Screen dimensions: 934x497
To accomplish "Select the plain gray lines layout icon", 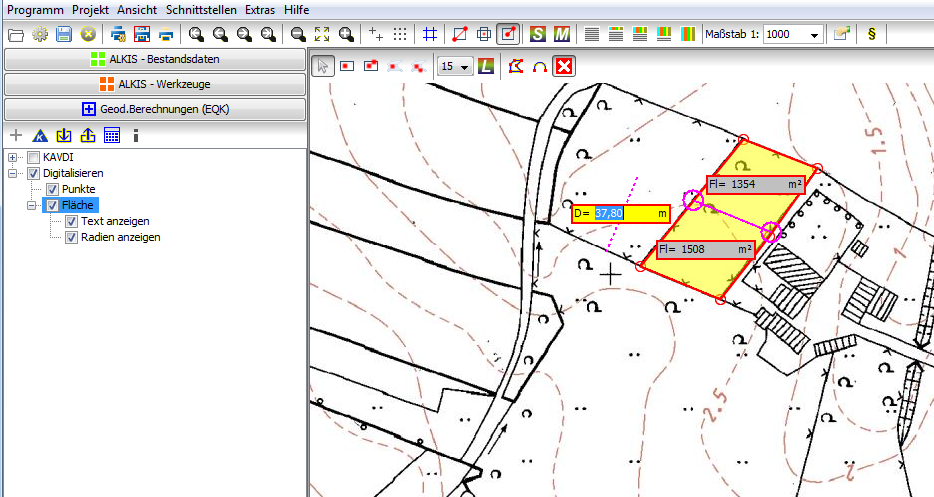I will pyautogui.click(x=591, y=35).
